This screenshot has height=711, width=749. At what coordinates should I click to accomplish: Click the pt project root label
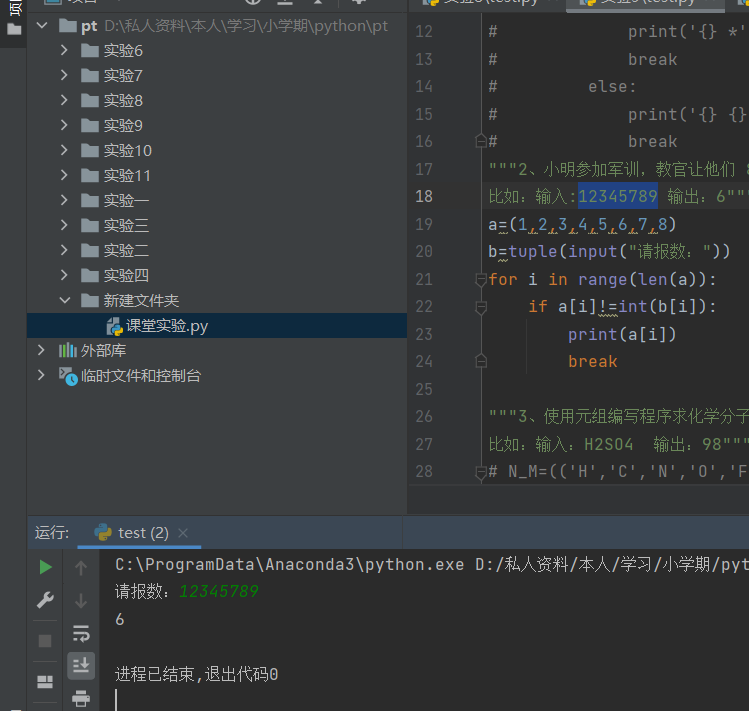[89, 26]
